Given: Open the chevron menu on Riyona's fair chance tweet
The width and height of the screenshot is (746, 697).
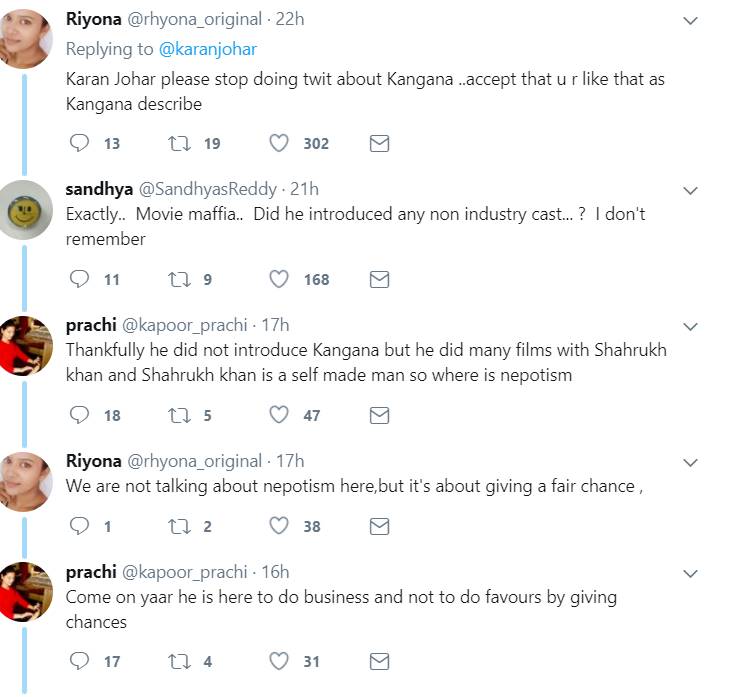Looking at the screenshot, I should (x=690, y=463).
